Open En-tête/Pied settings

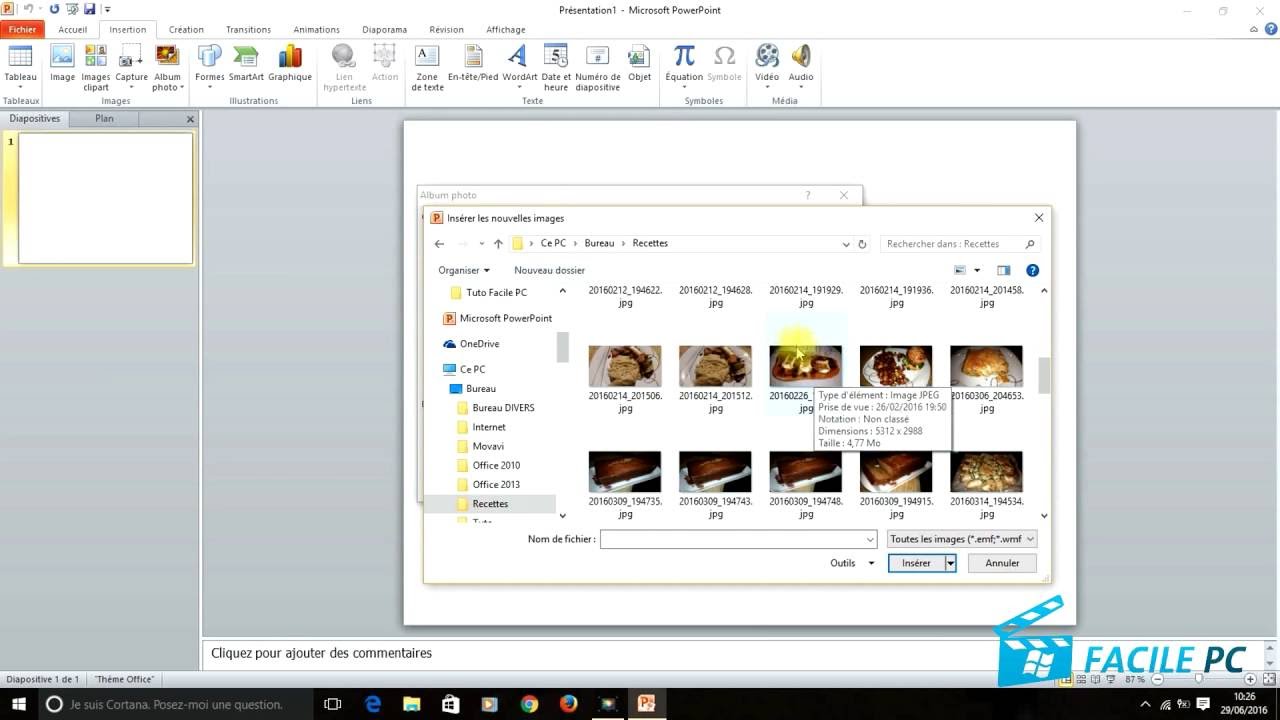point(473,63)
